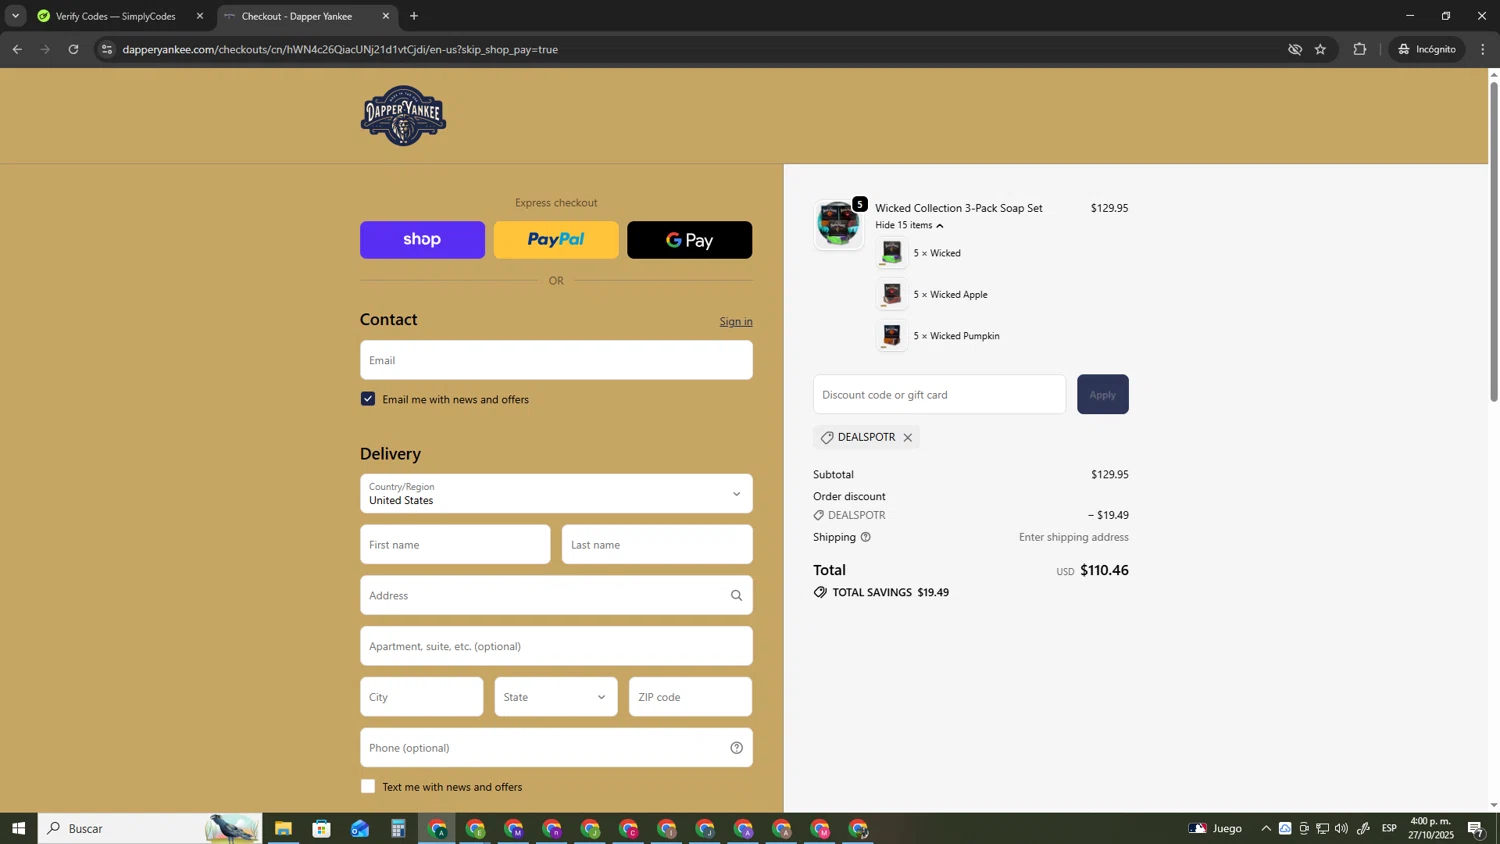Open Outlook from the taskbar

pyautogui.click(x=360, y=829)
